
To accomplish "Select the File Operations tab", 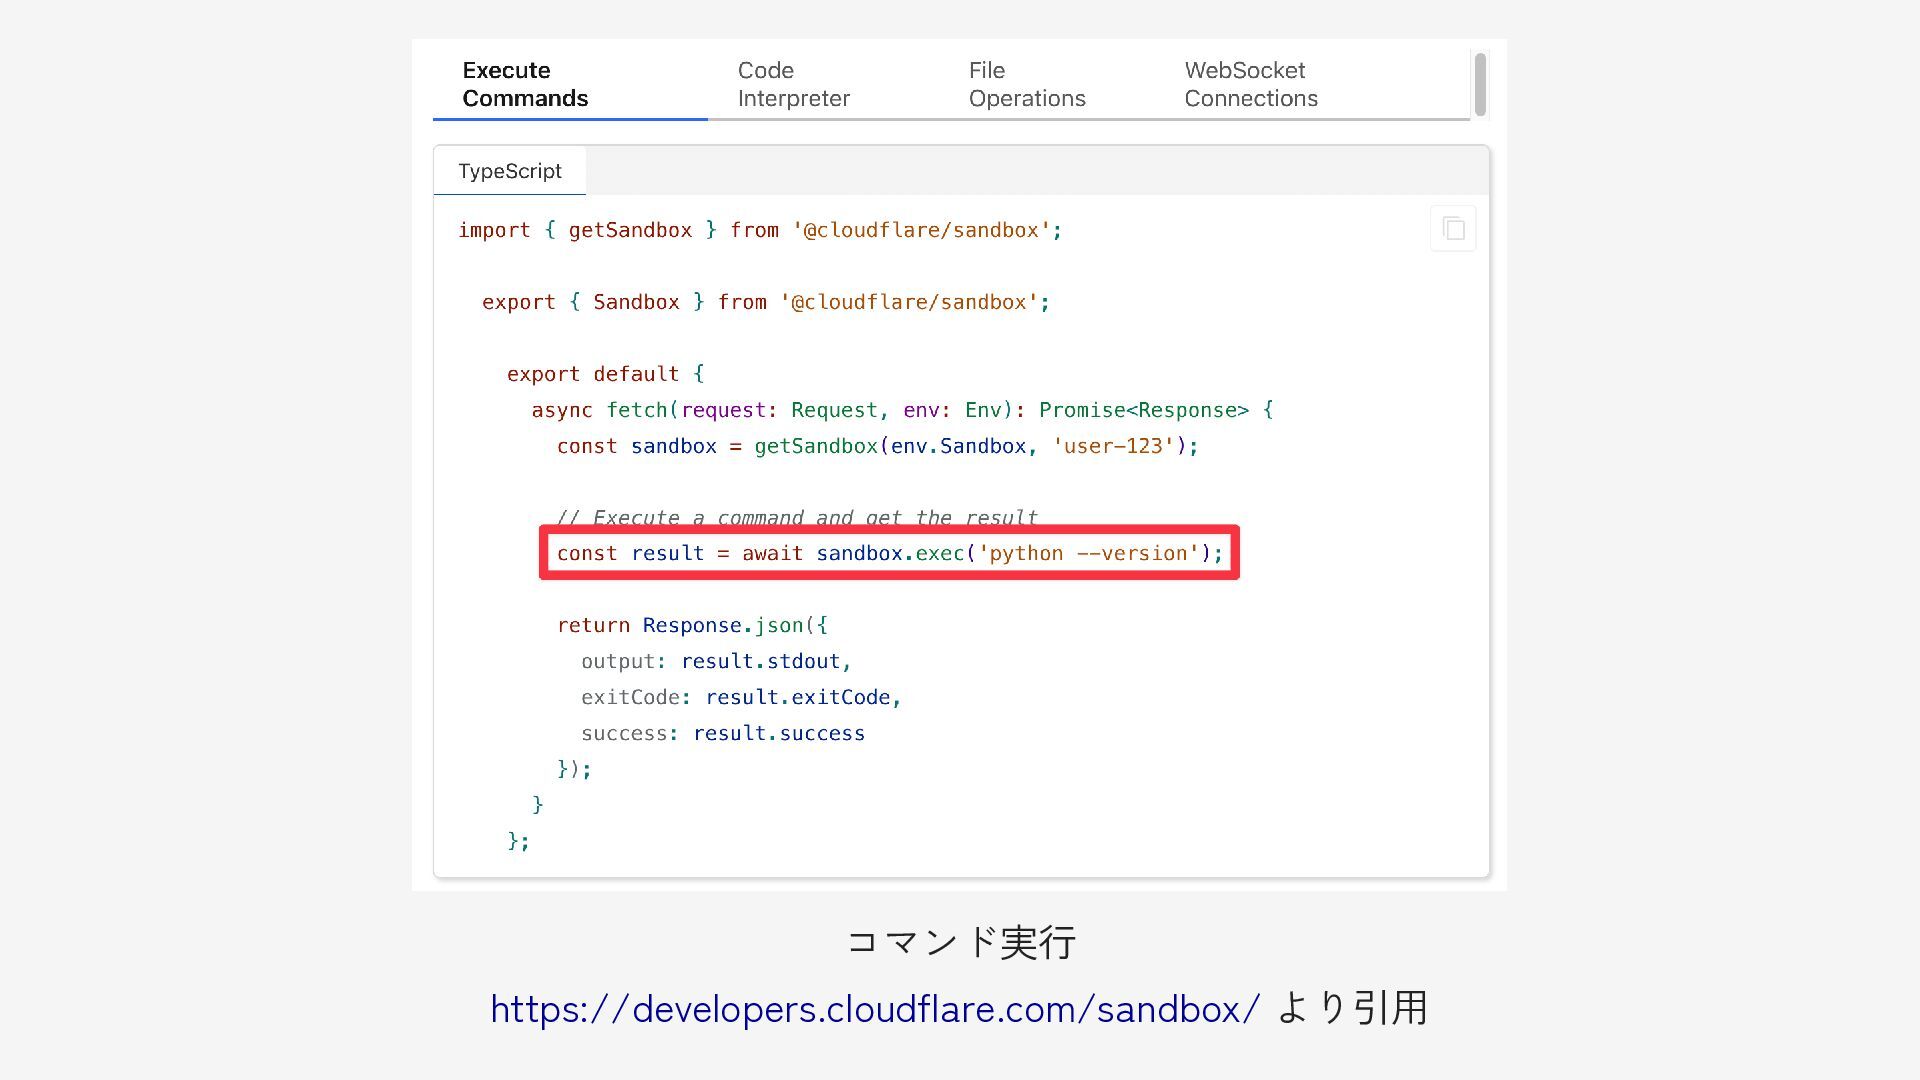I will 1026,85.
